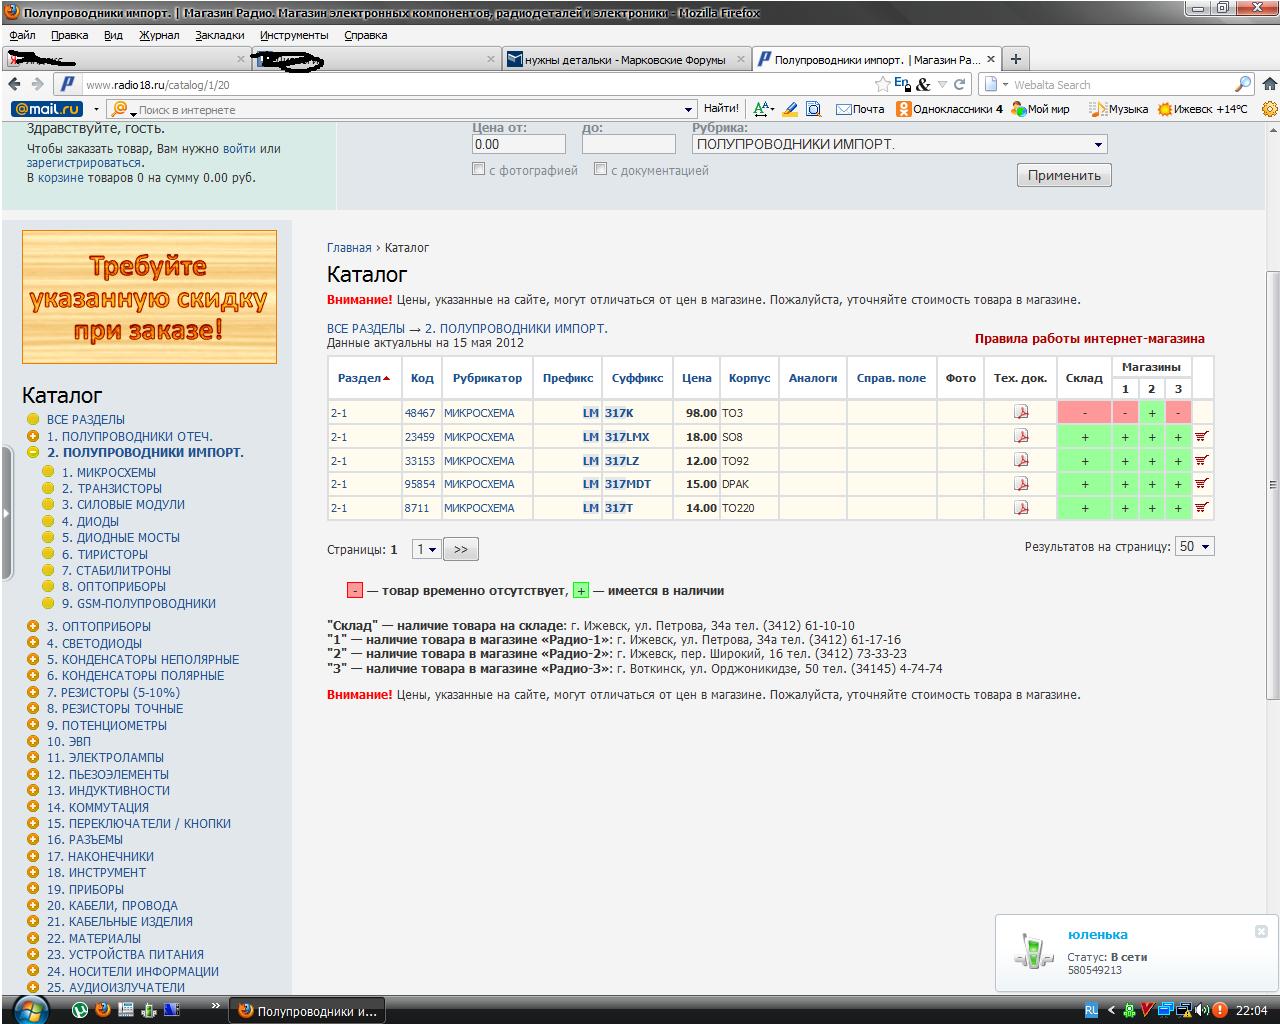1280x1024 pixels.
Task: Open the Рубрика dropdown list
Action: (x=1098, y=145)
